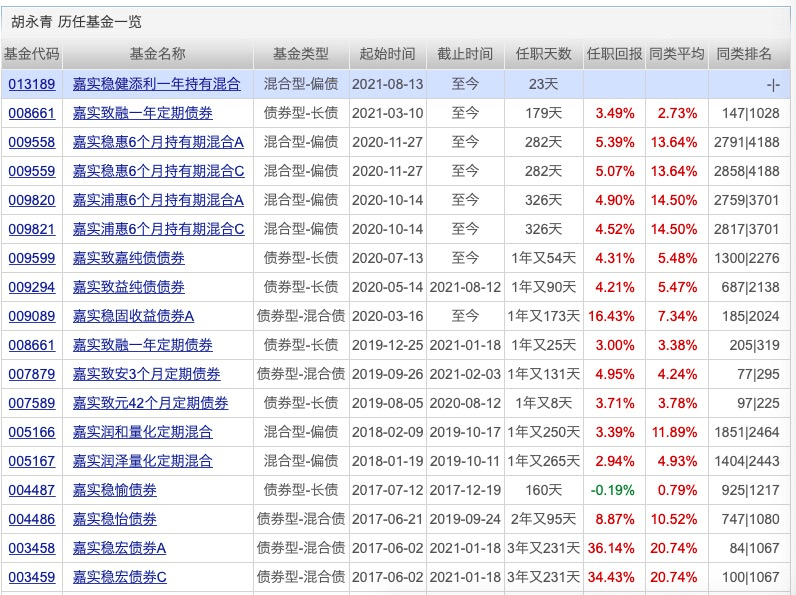
Task: Open the 嘉实稳怡债券 fund page
Action: point(114,519)
